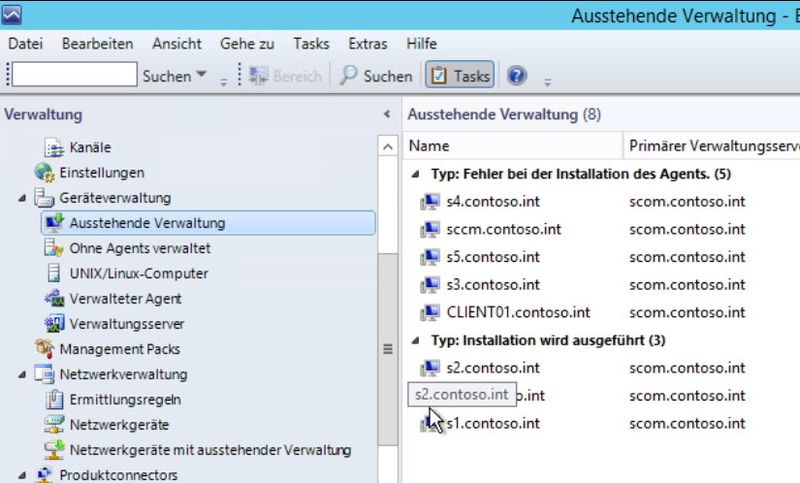Collapse the Produktconnectors tree node
The height and width of the screenshot is (483, 800).
pos(22,475)
